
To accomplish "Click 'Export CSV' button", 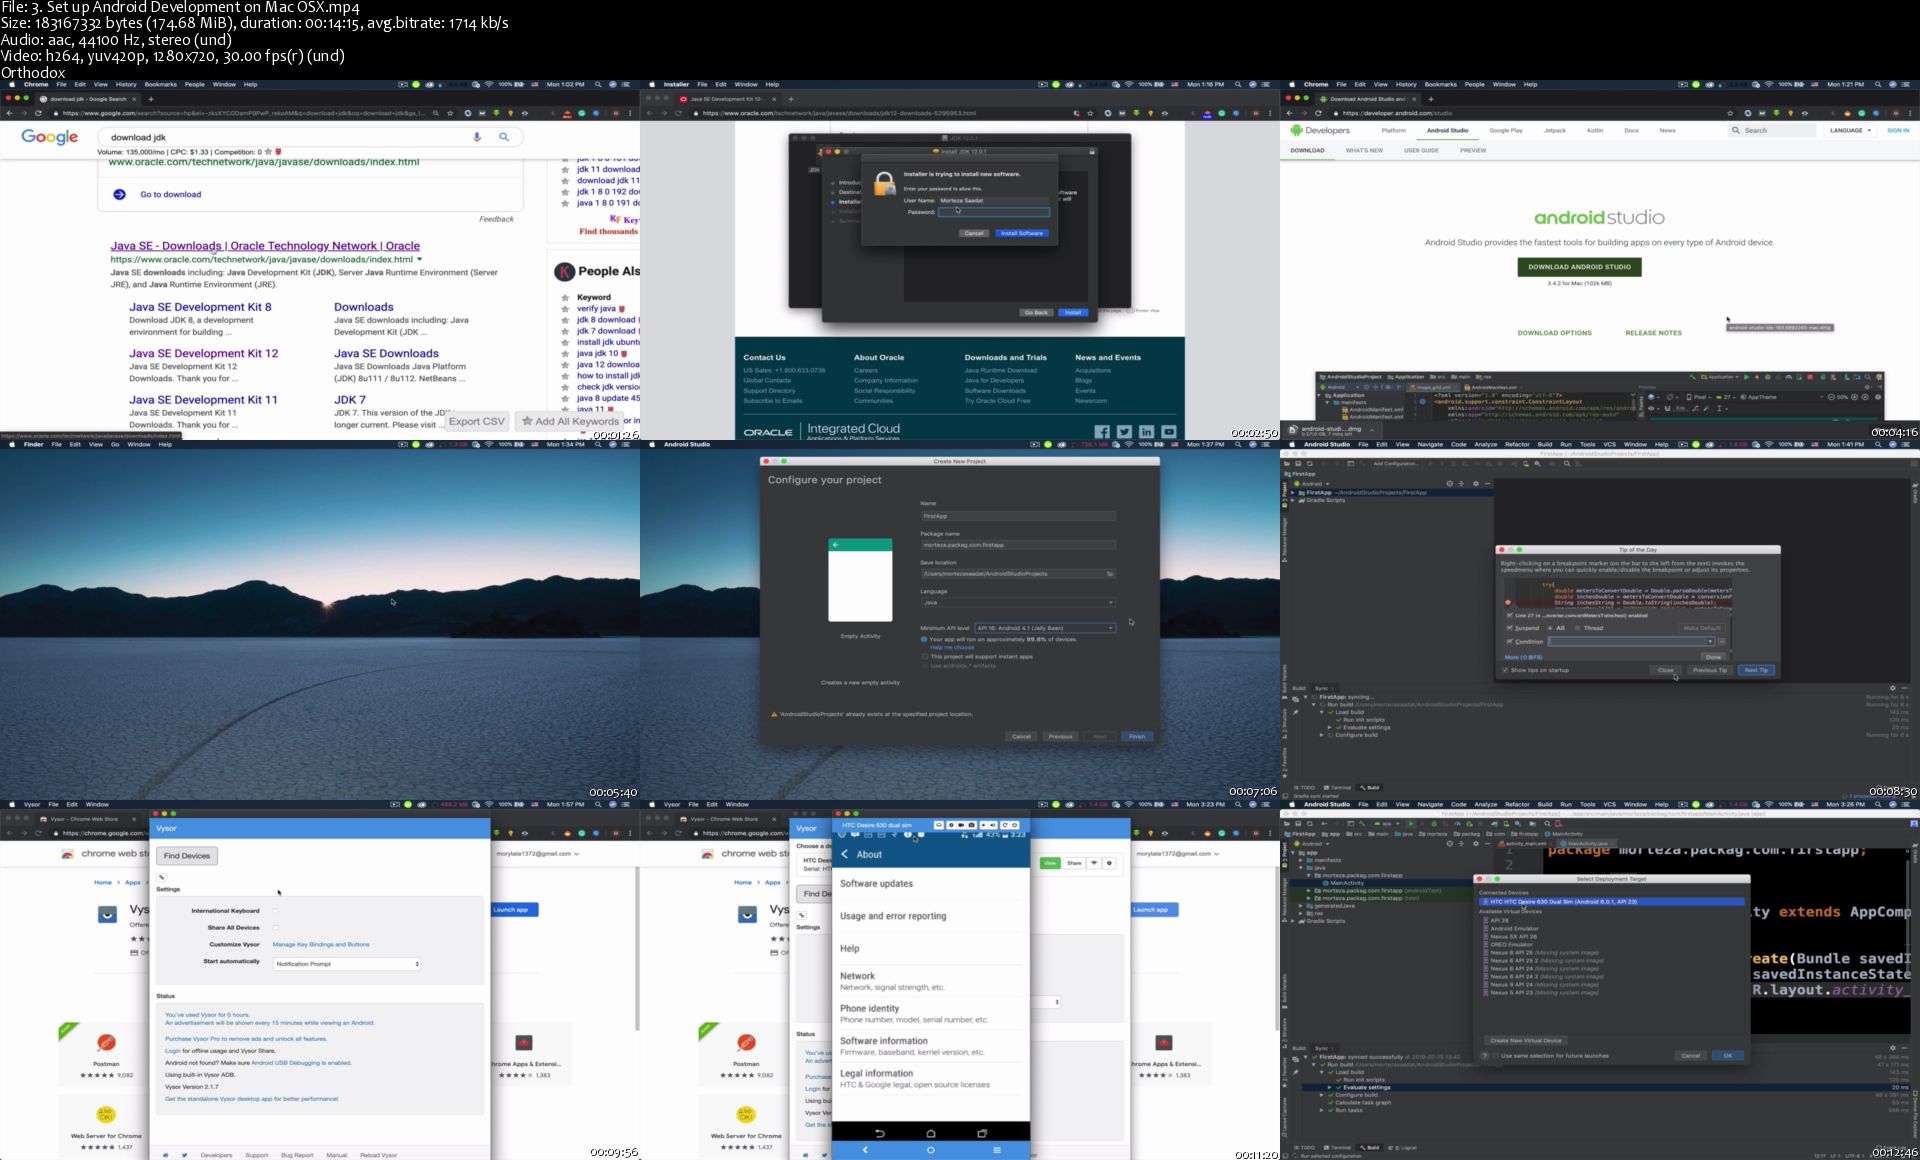I will [477, 421].
